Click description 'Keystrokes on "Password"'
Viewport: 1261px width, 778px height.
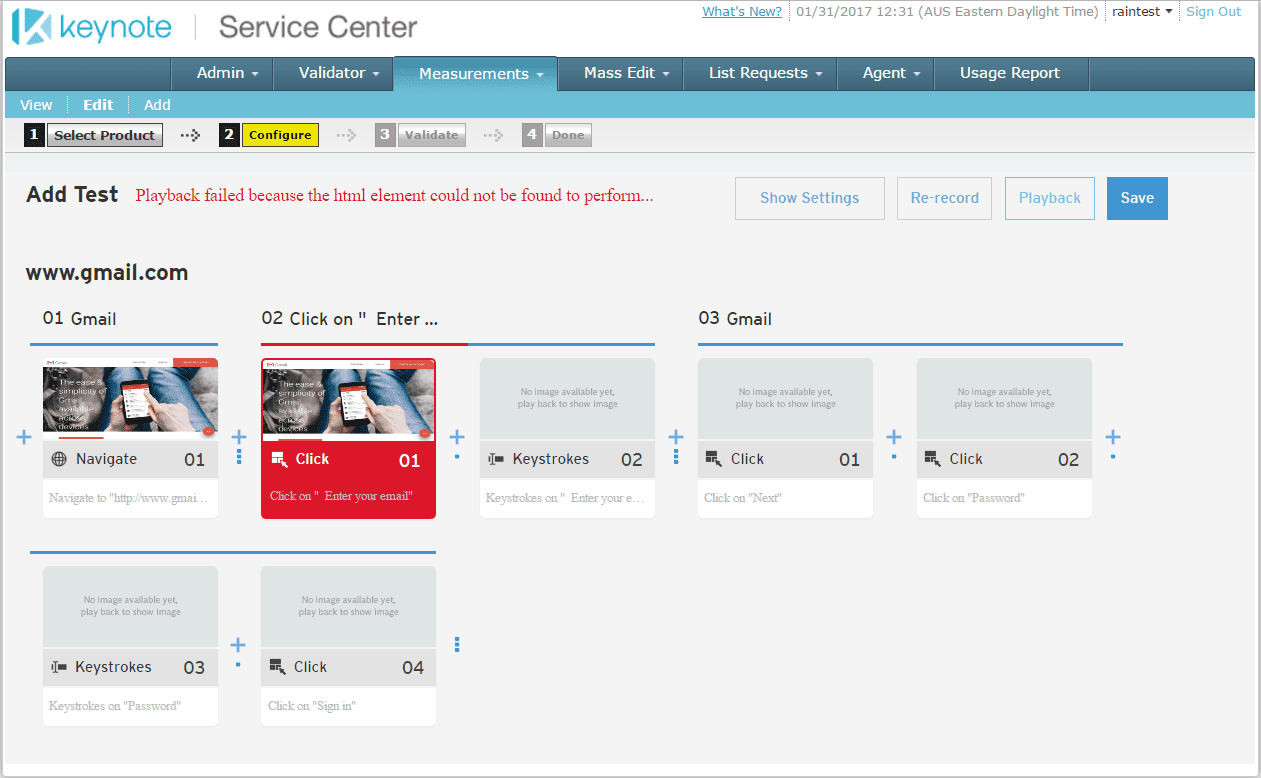tap(115, 705)
